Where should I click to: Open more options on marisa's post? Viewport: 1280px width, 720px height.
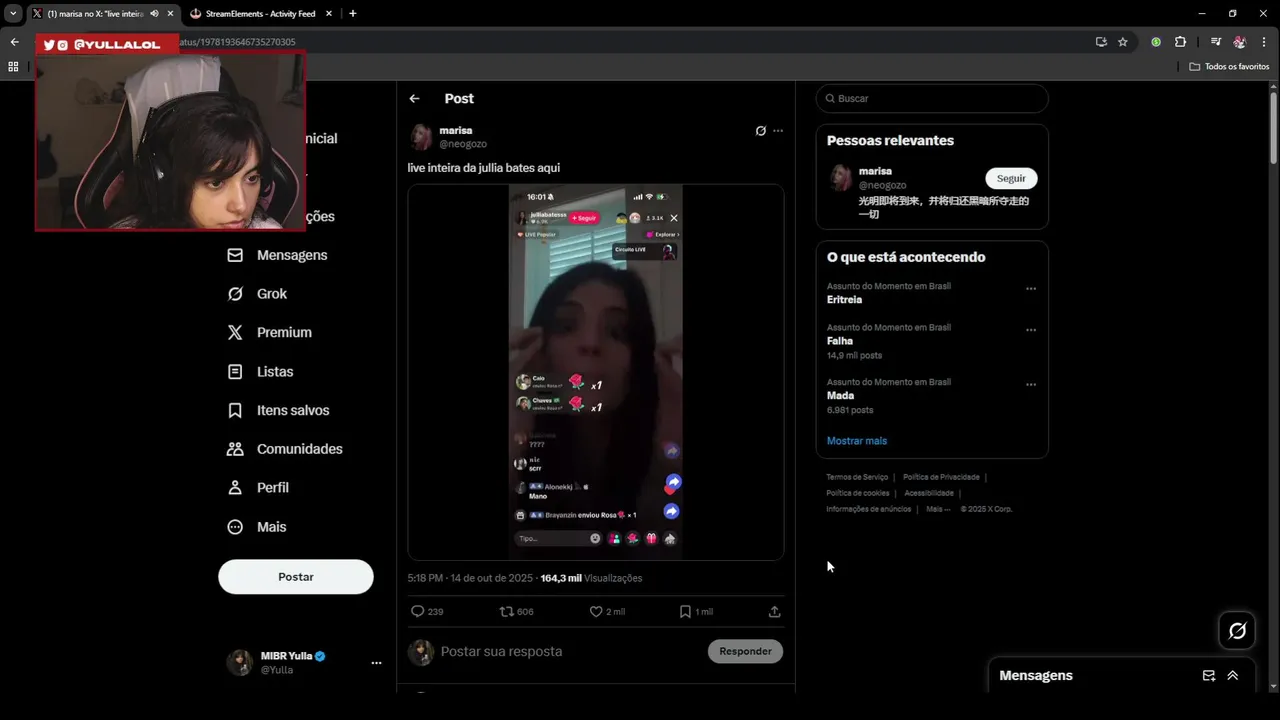tap(778, 131)
